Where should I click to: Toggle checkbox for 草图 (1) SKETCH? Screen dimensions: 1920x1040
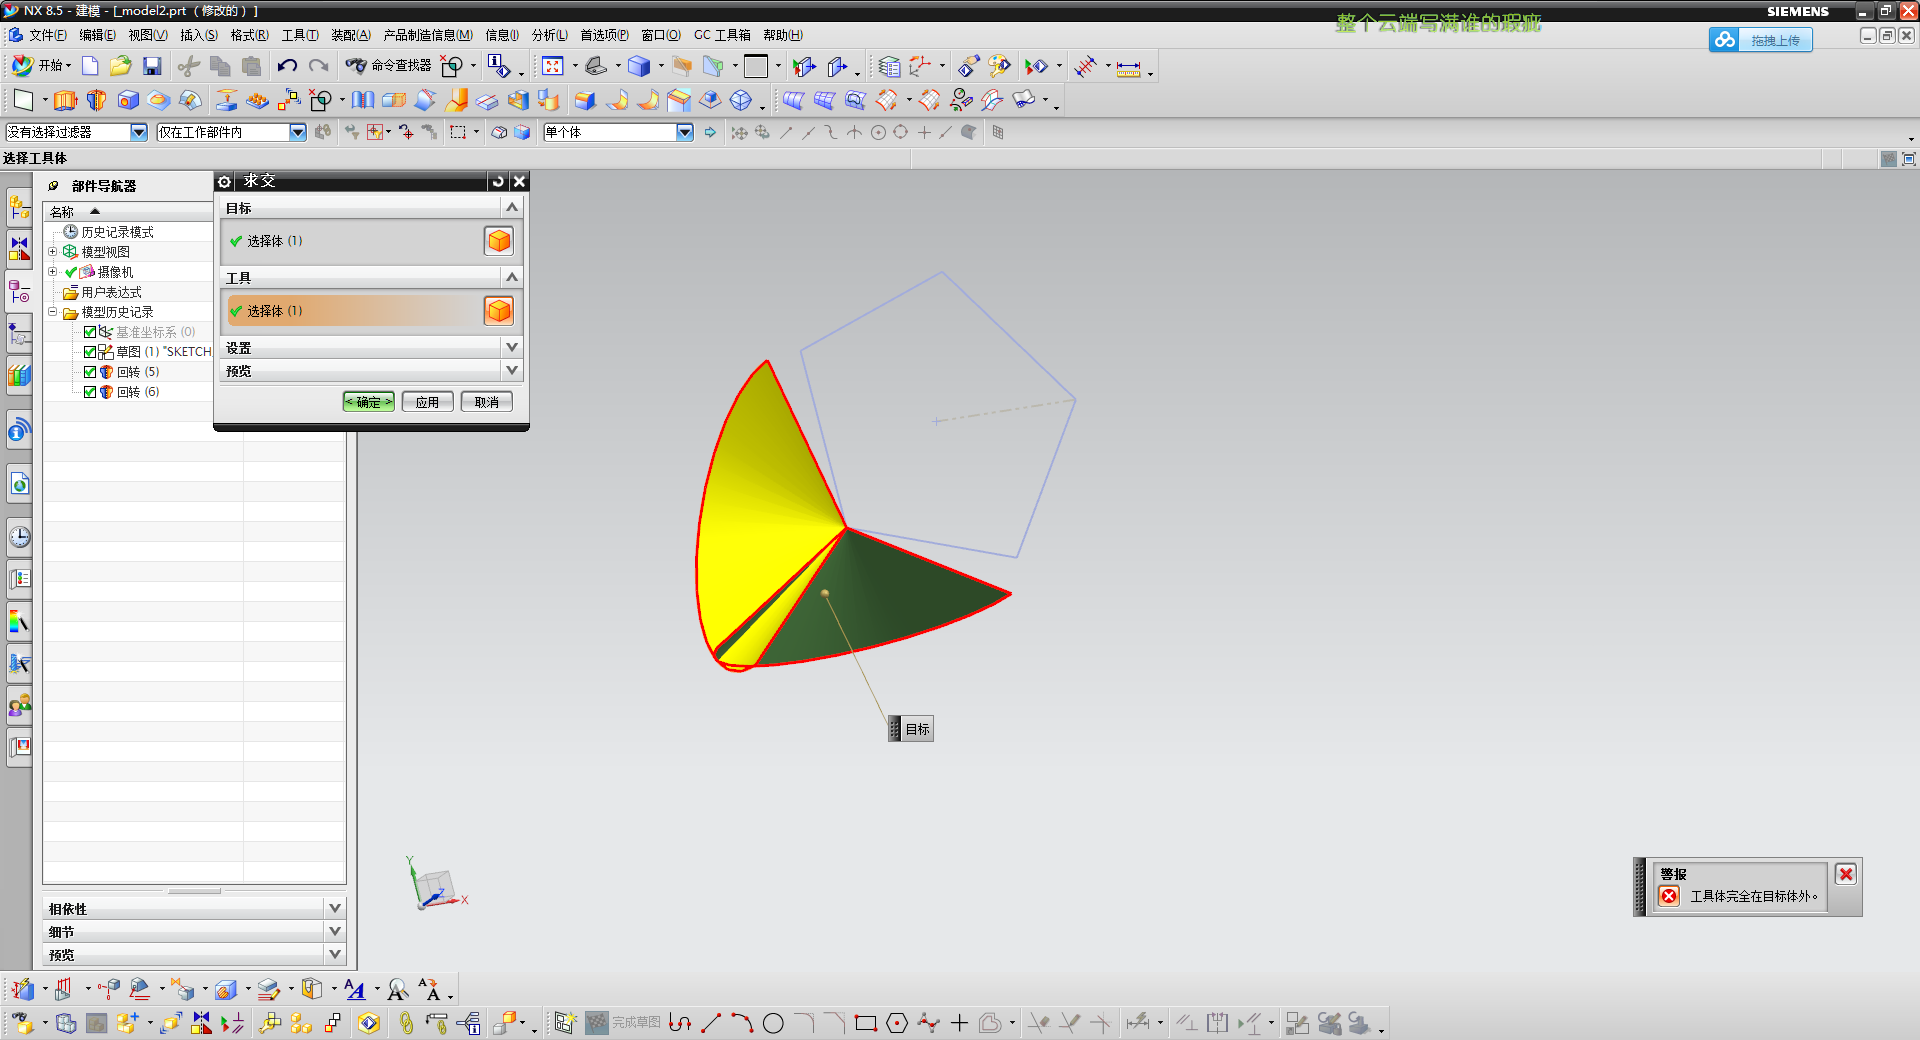[x=90, y=352]
